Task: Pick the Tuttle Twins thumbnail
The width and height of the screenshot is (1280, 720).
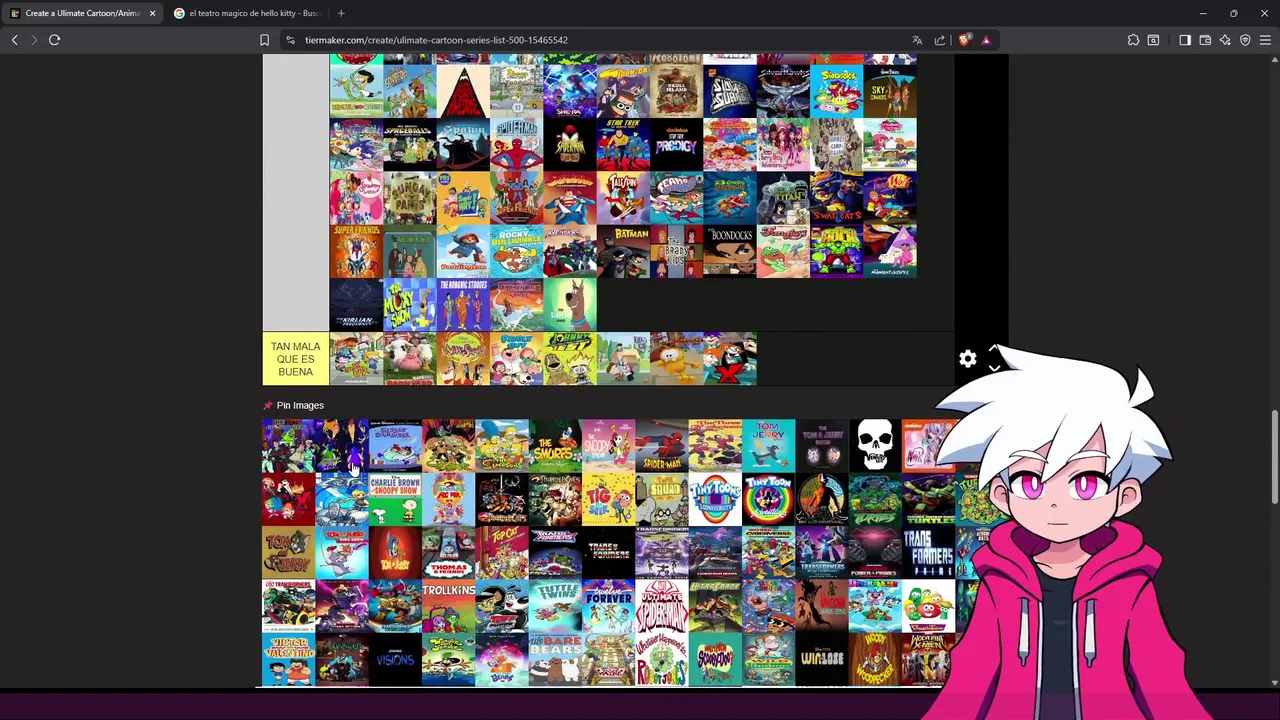Action: [555, 605]
